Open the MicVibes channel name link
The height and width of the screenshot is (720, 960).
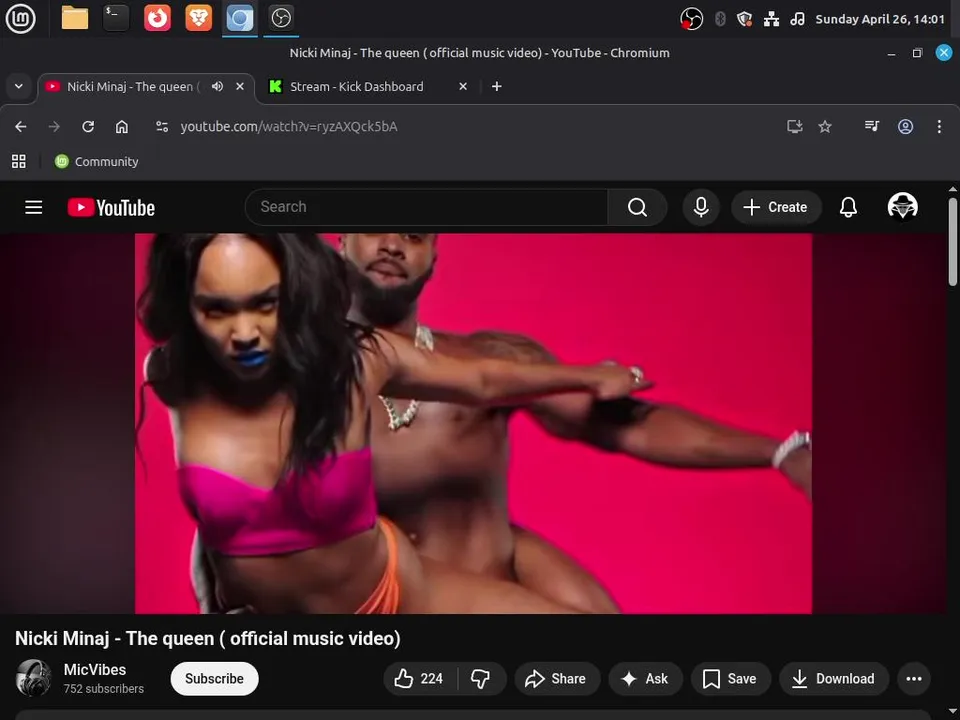click(x=95, y=670)
